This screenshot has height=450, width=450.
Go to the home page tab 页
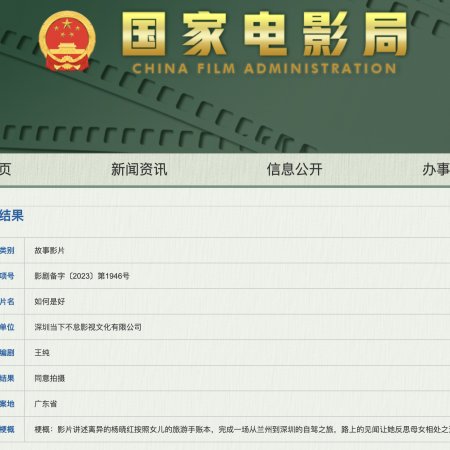click(5, 169)
